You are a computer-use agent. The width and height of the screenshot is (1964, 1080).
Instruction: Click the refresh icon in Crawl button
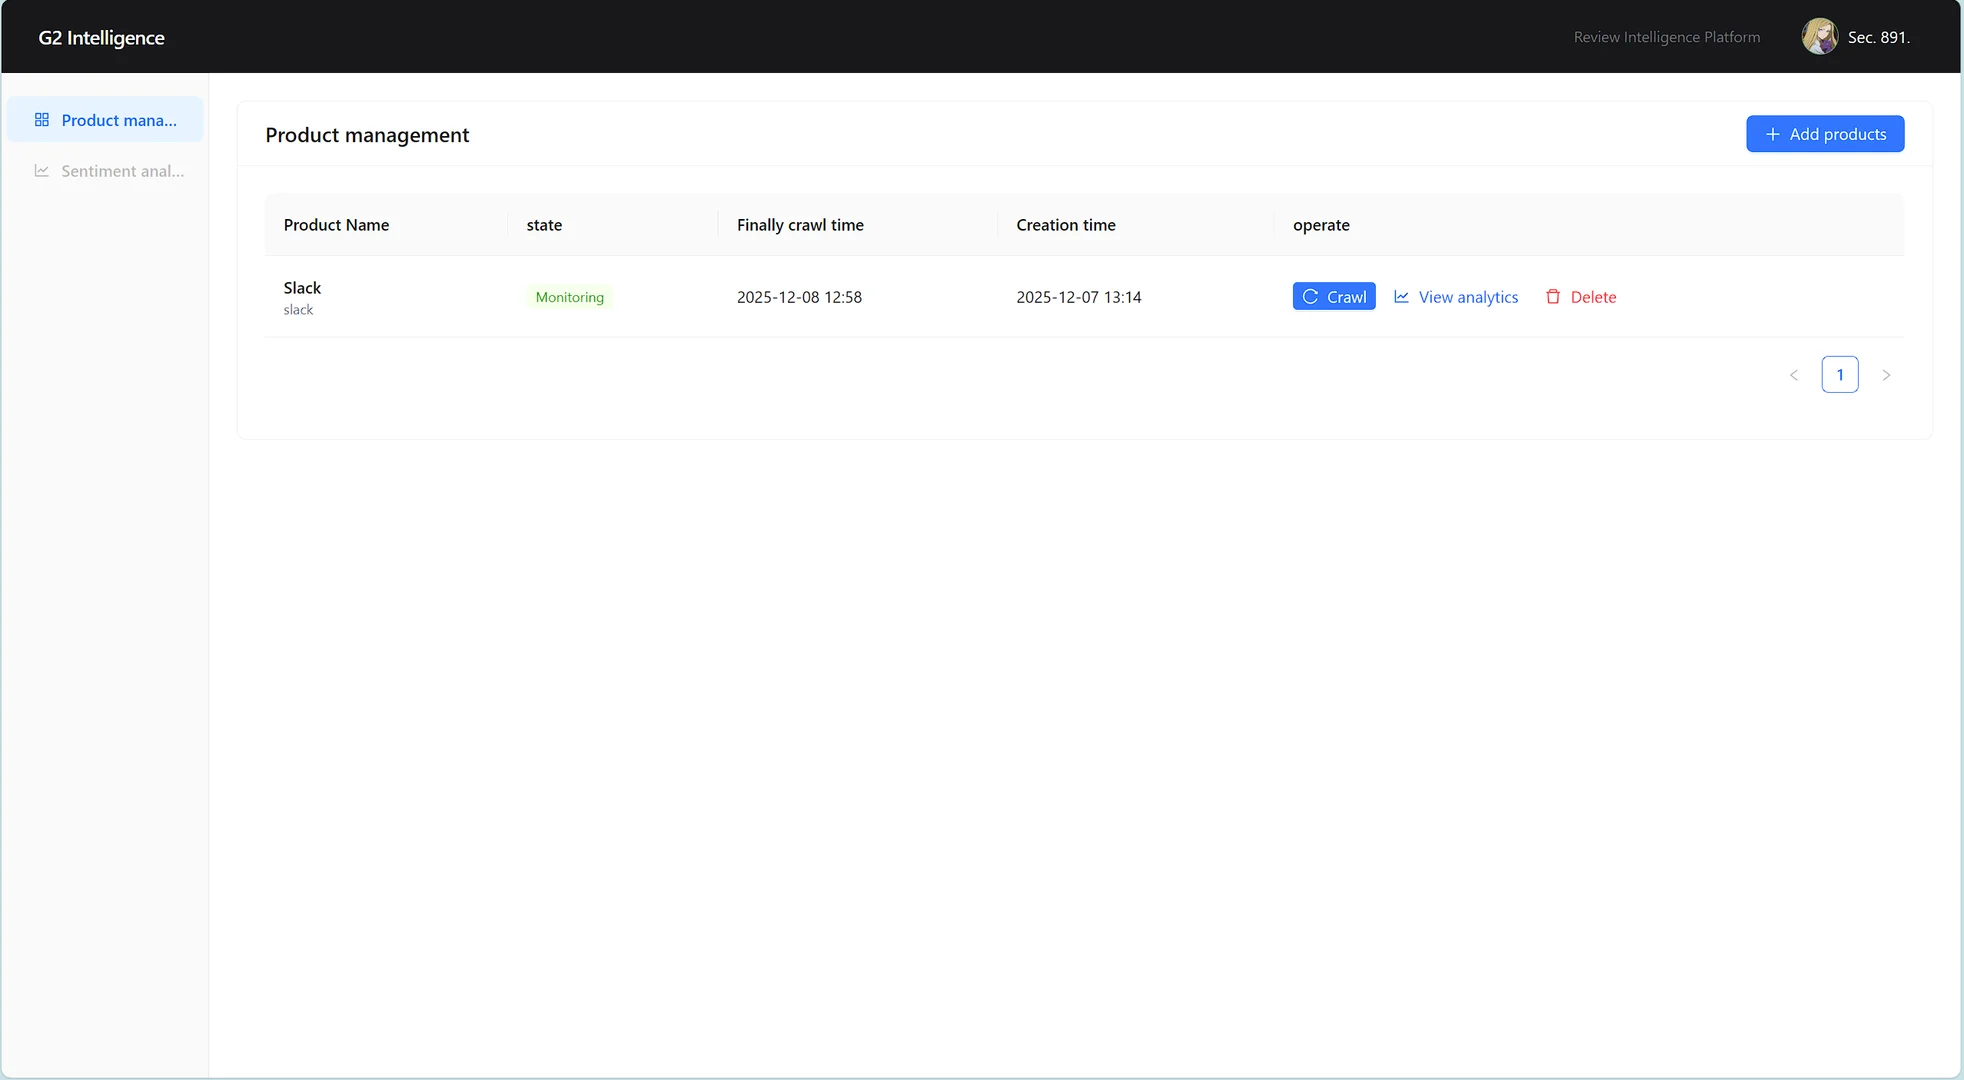click(1310, 297)
